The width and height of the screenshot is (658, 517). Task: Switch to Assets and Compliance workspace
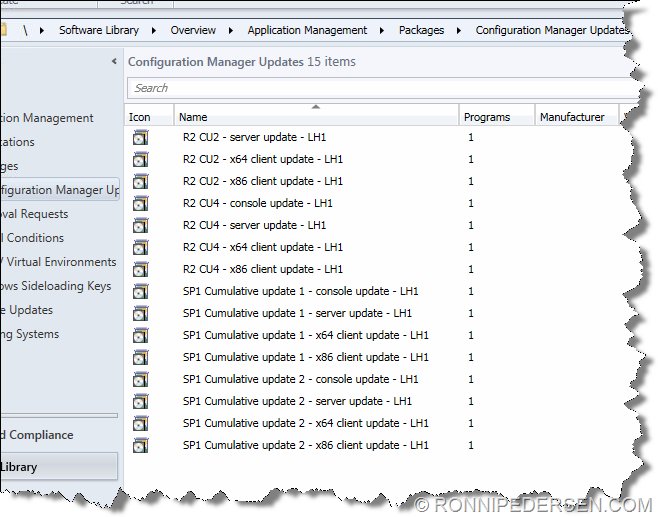[37, 435]
